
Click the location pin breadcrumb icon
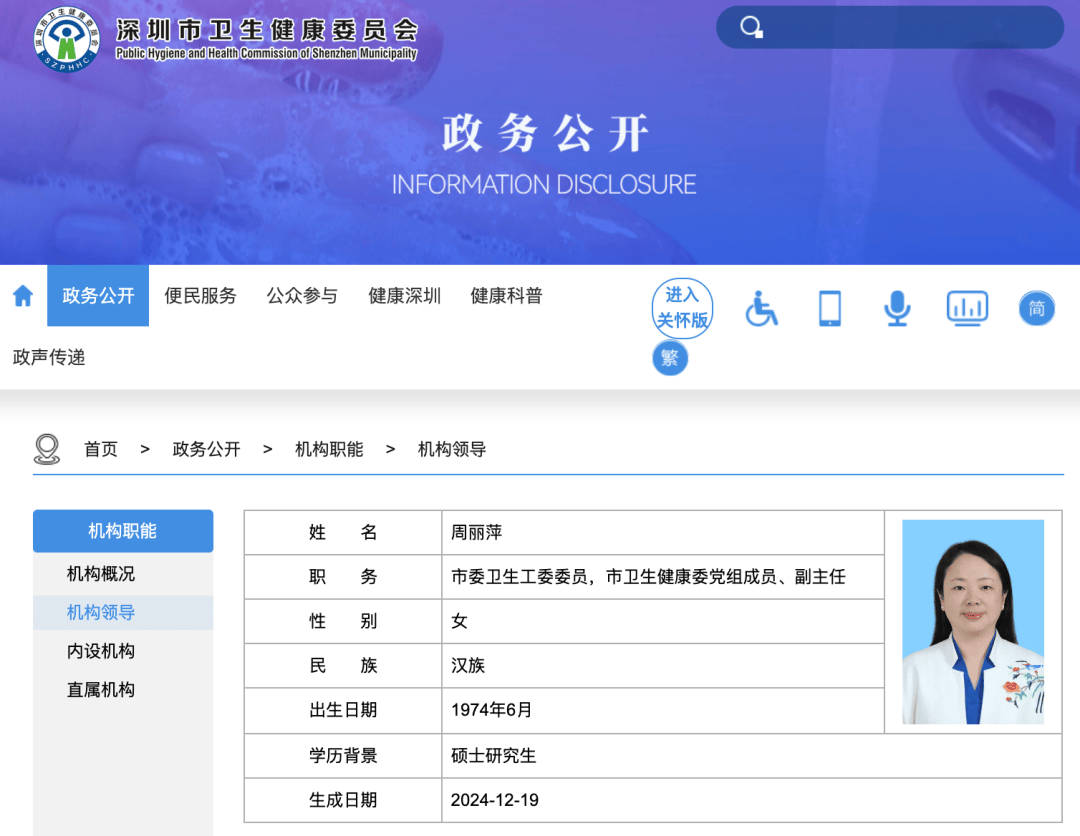click(x=44, y=448)
